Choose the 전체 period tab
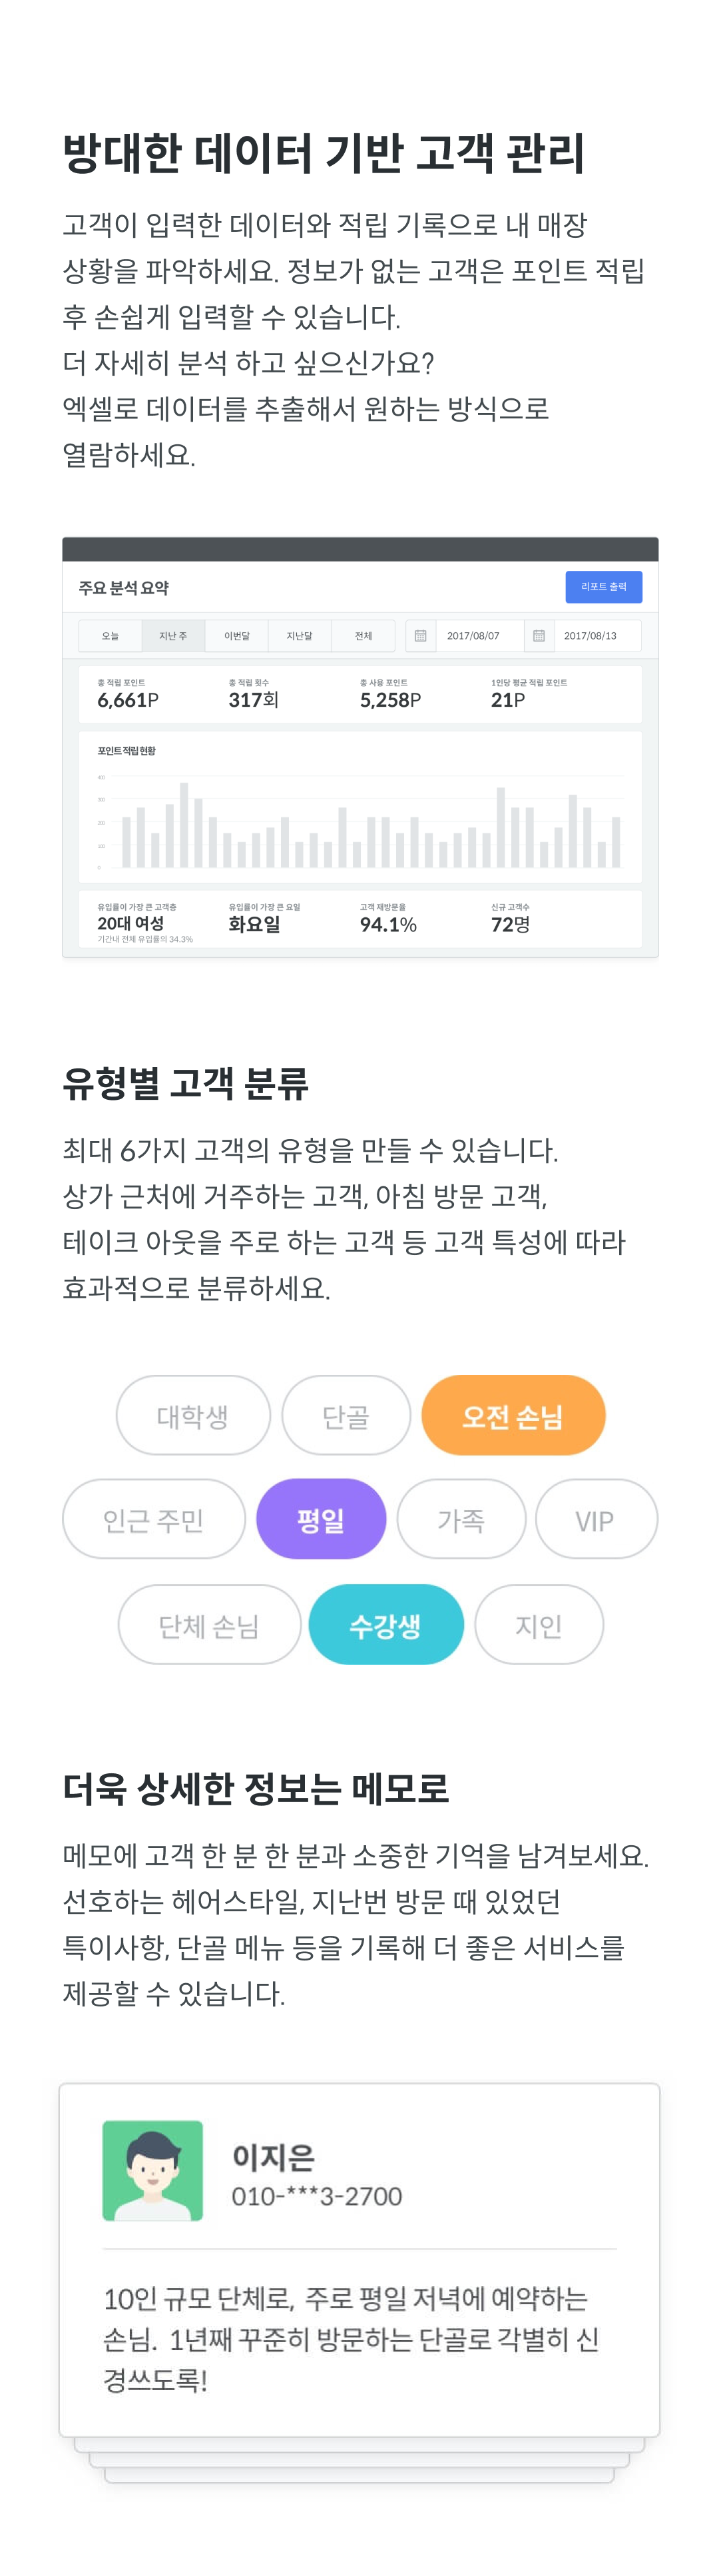The width and height of the screenshot is (719, 2576). (363, 636)
